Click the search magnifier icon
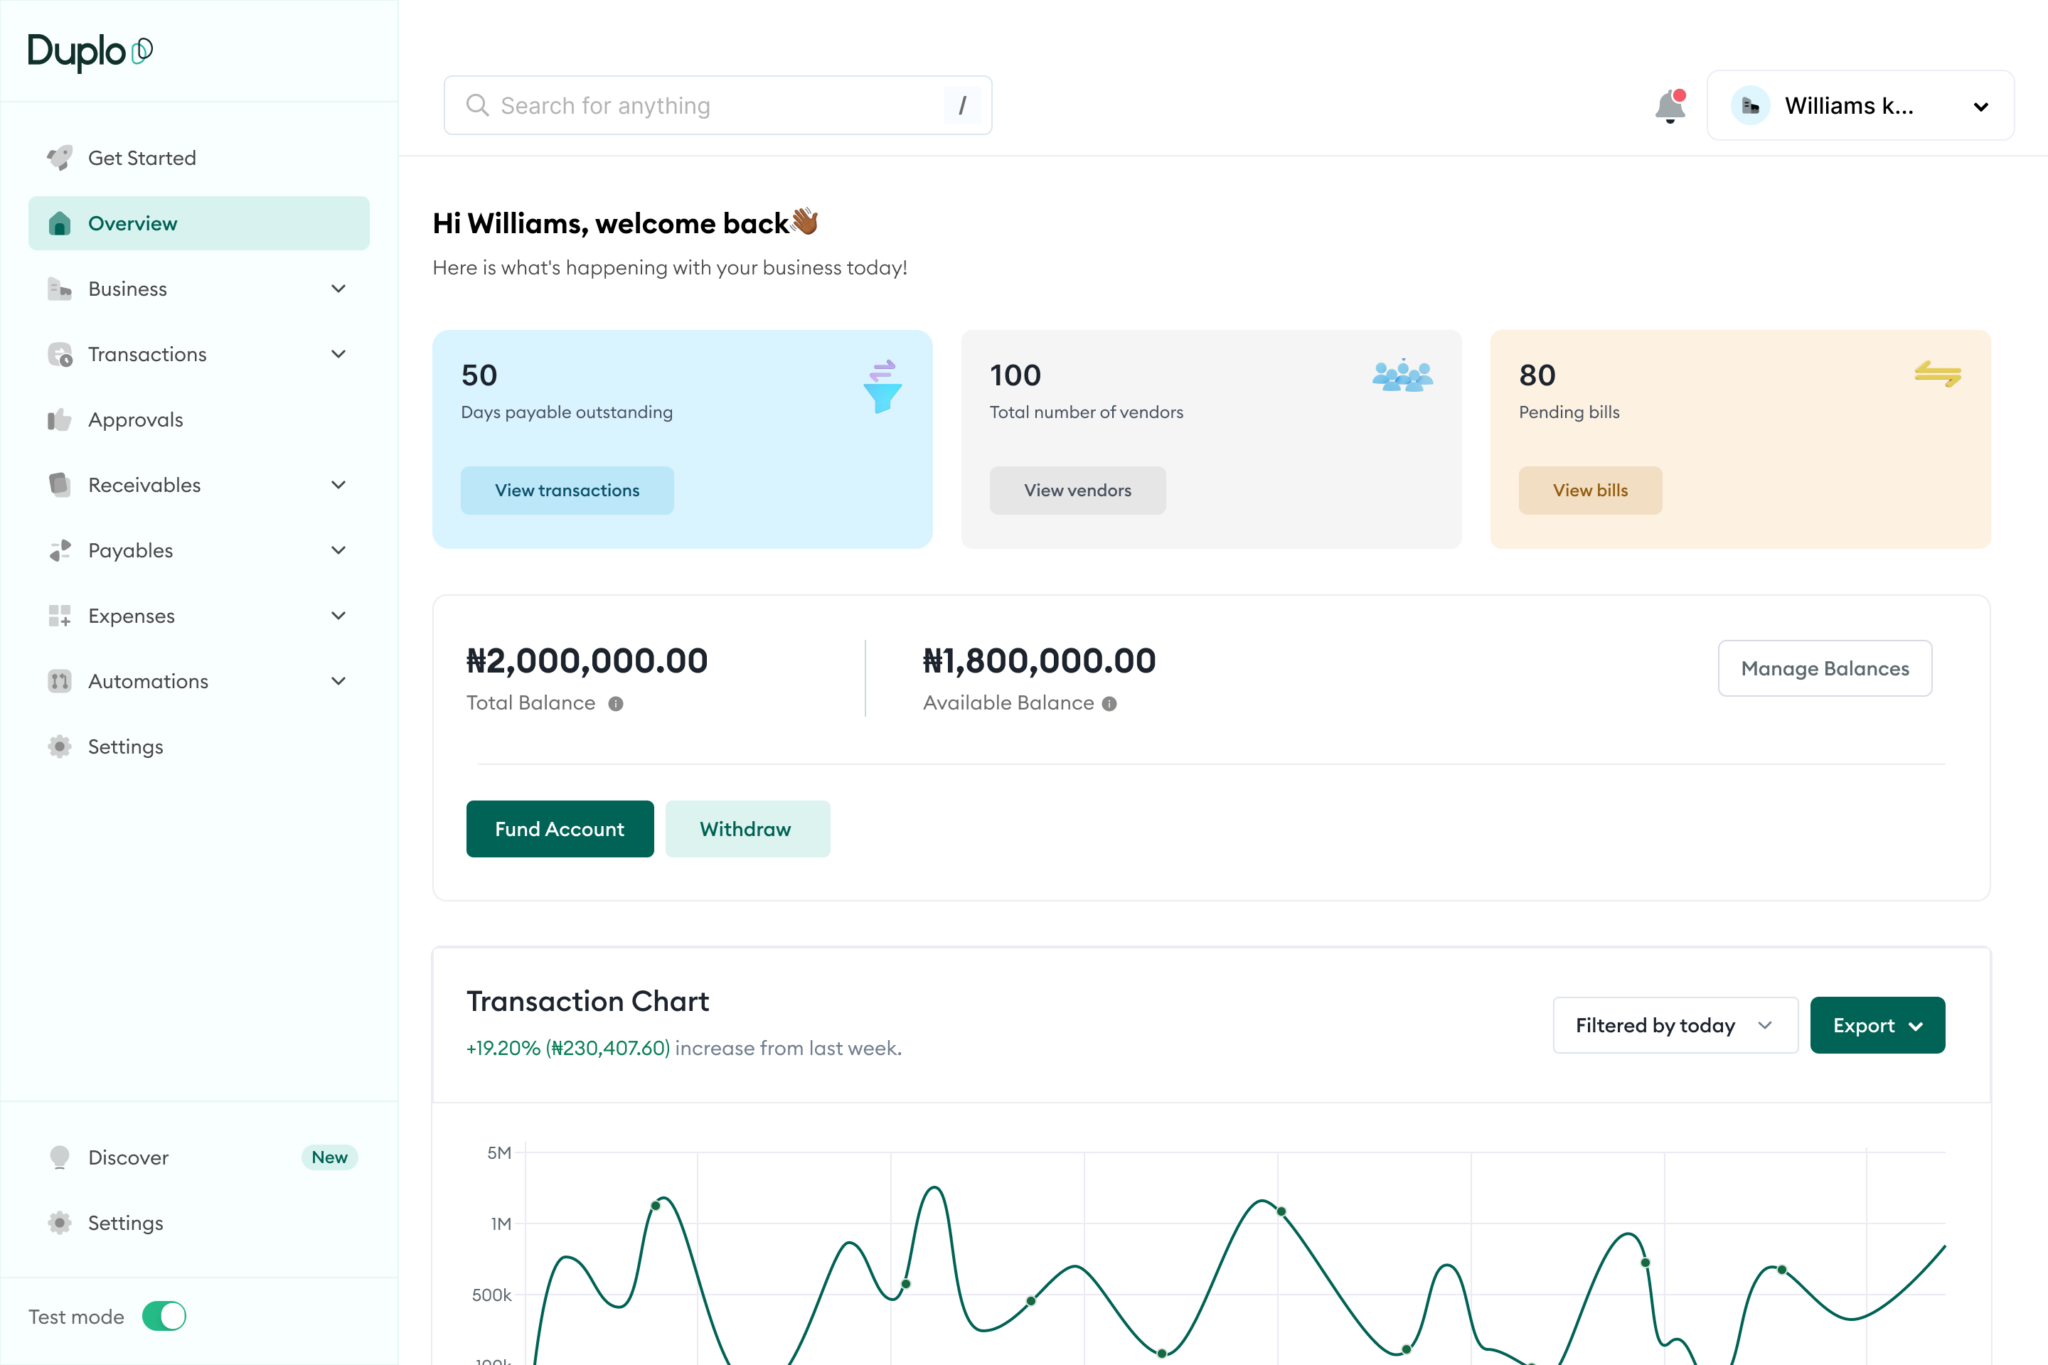 (x=478, y=106)
